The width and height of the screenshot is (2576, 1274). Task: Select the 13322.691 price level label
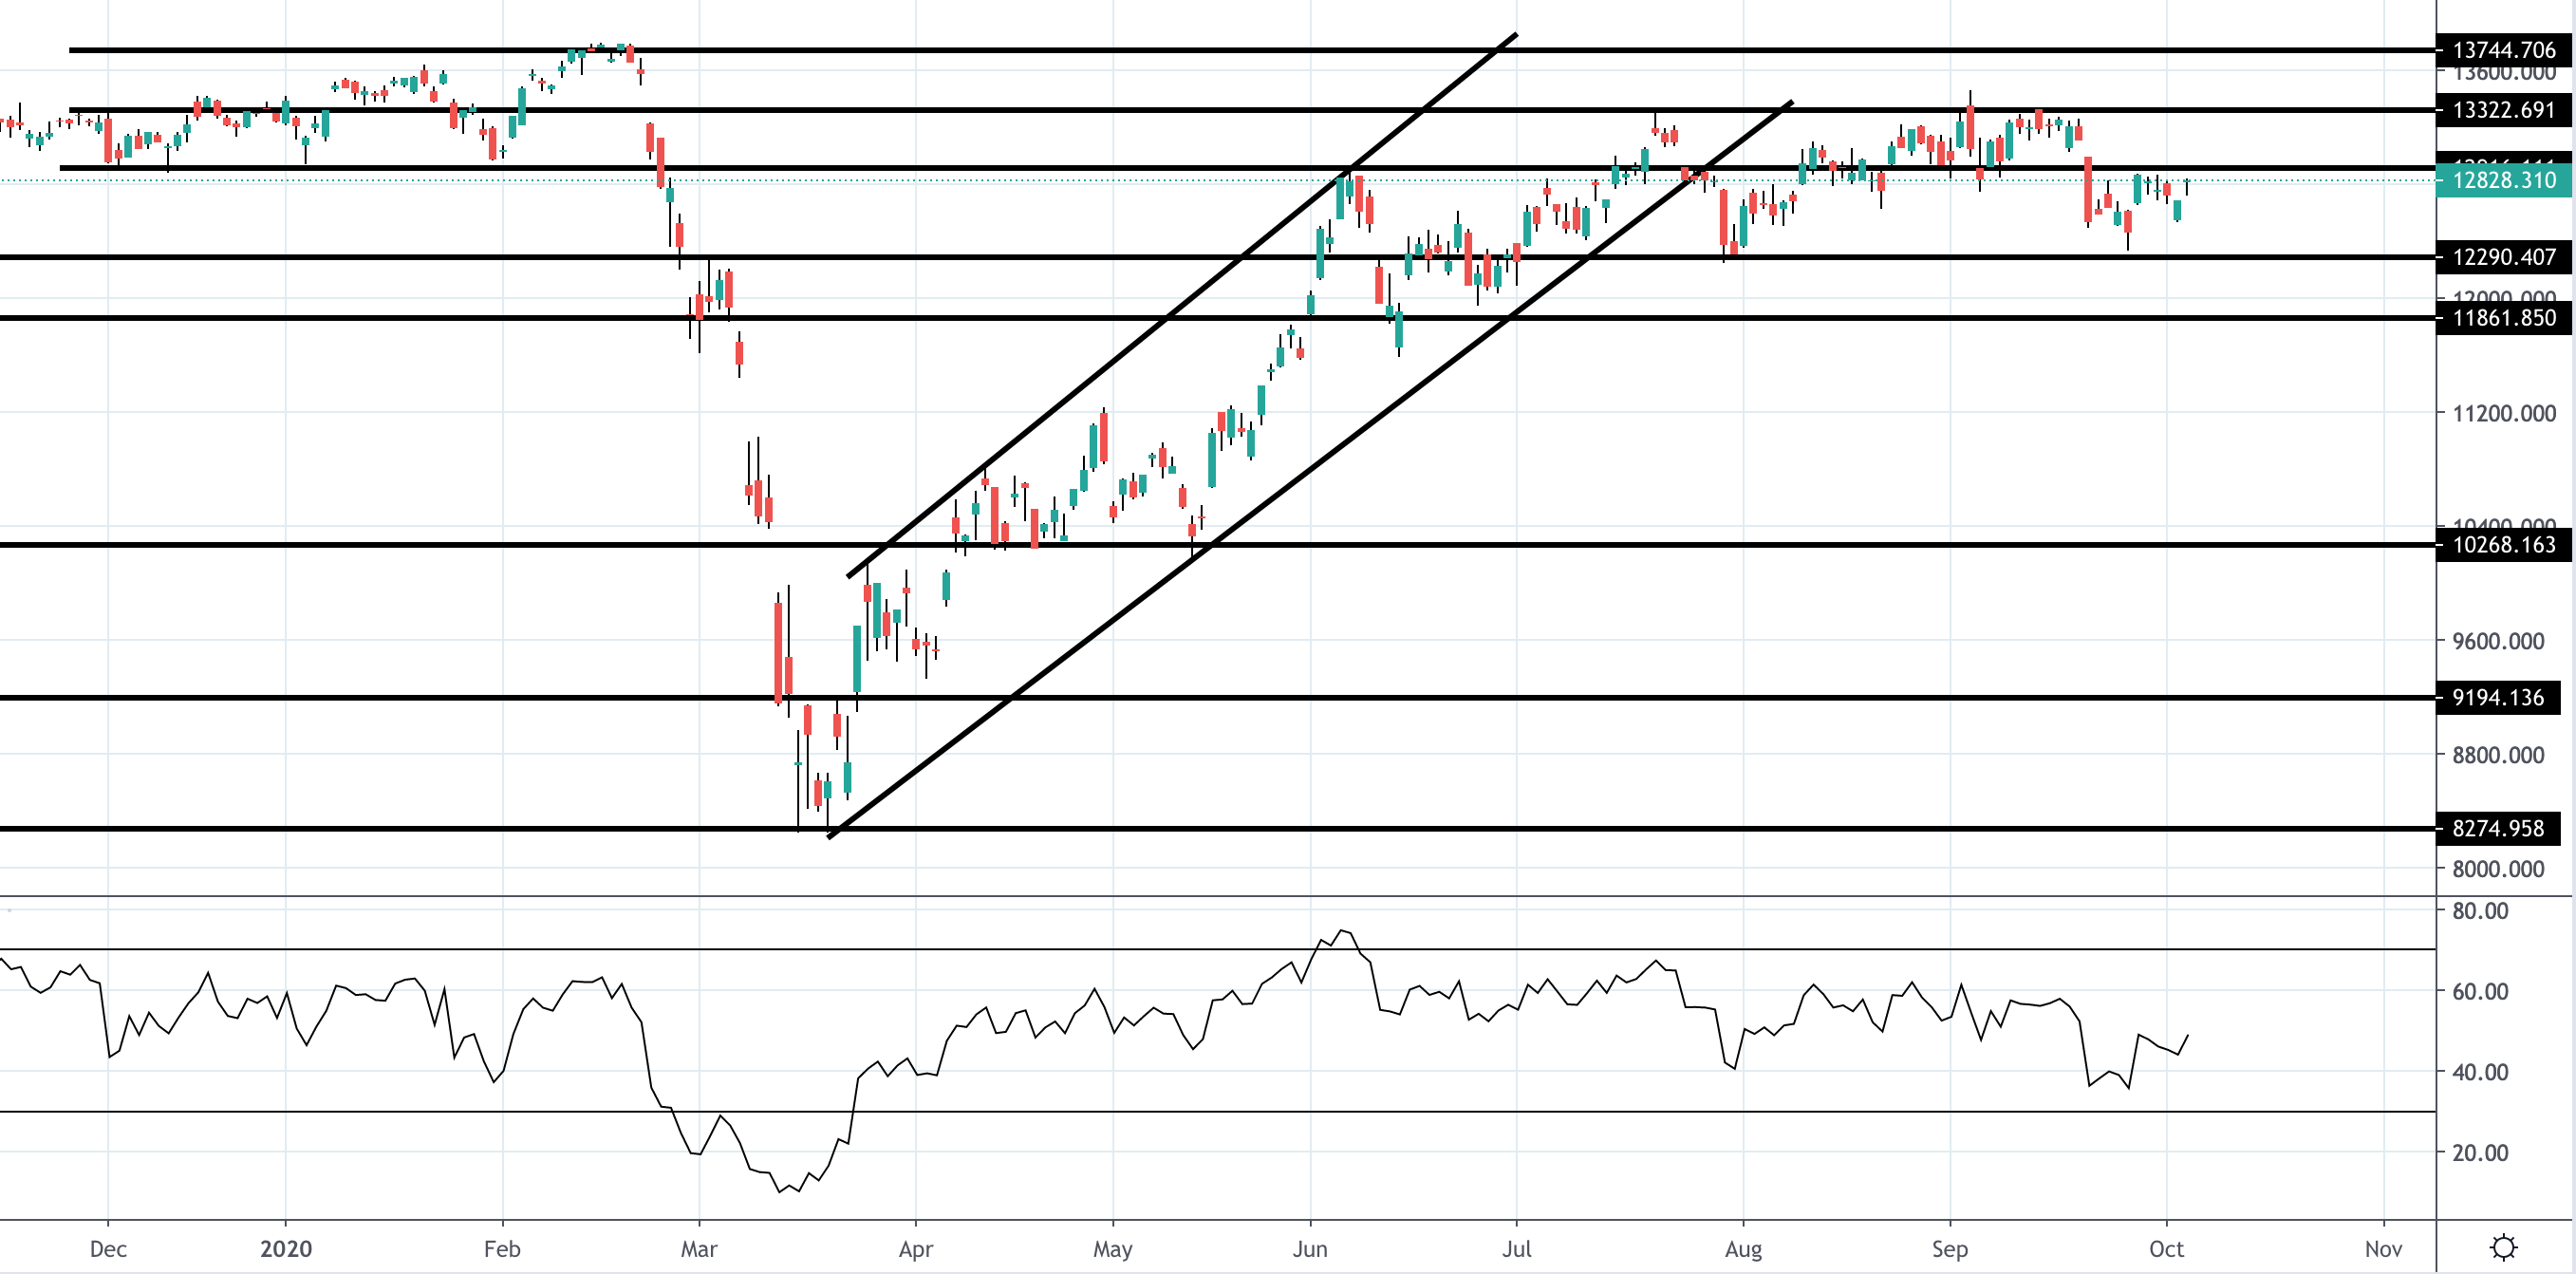tap(2503, 110)
